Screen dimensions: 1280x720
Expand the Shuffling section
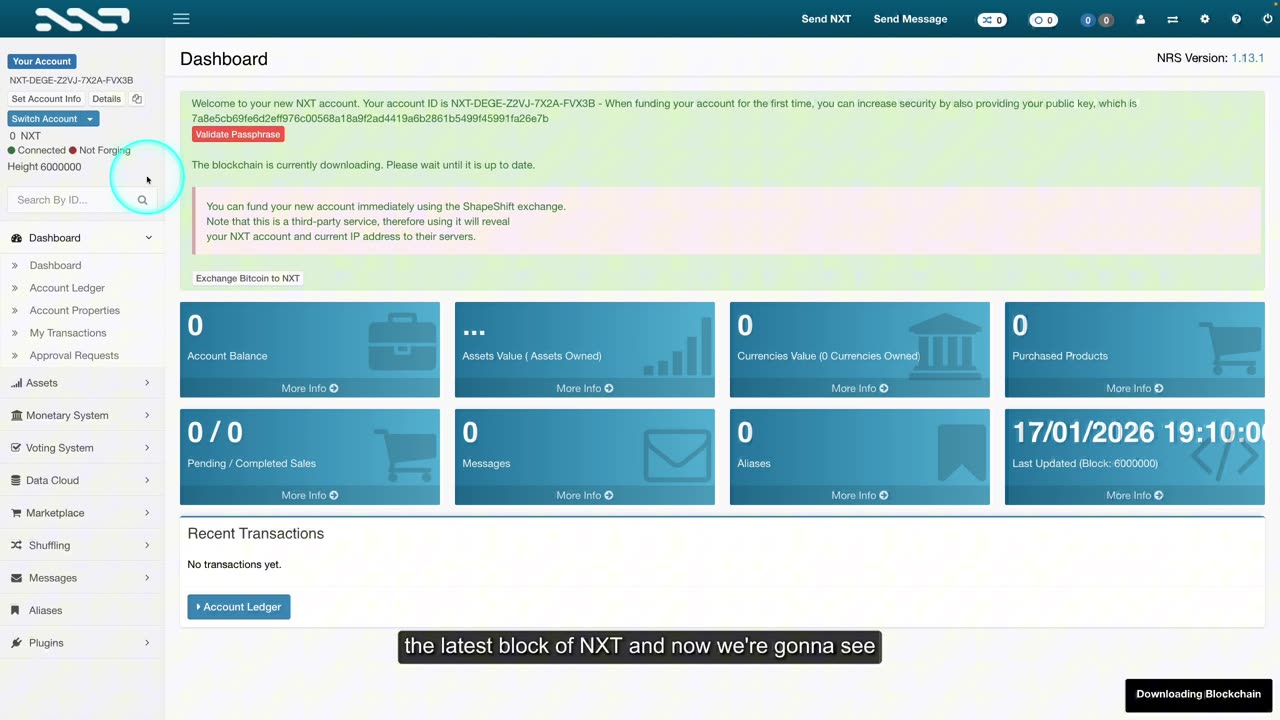tap(82, 545)
